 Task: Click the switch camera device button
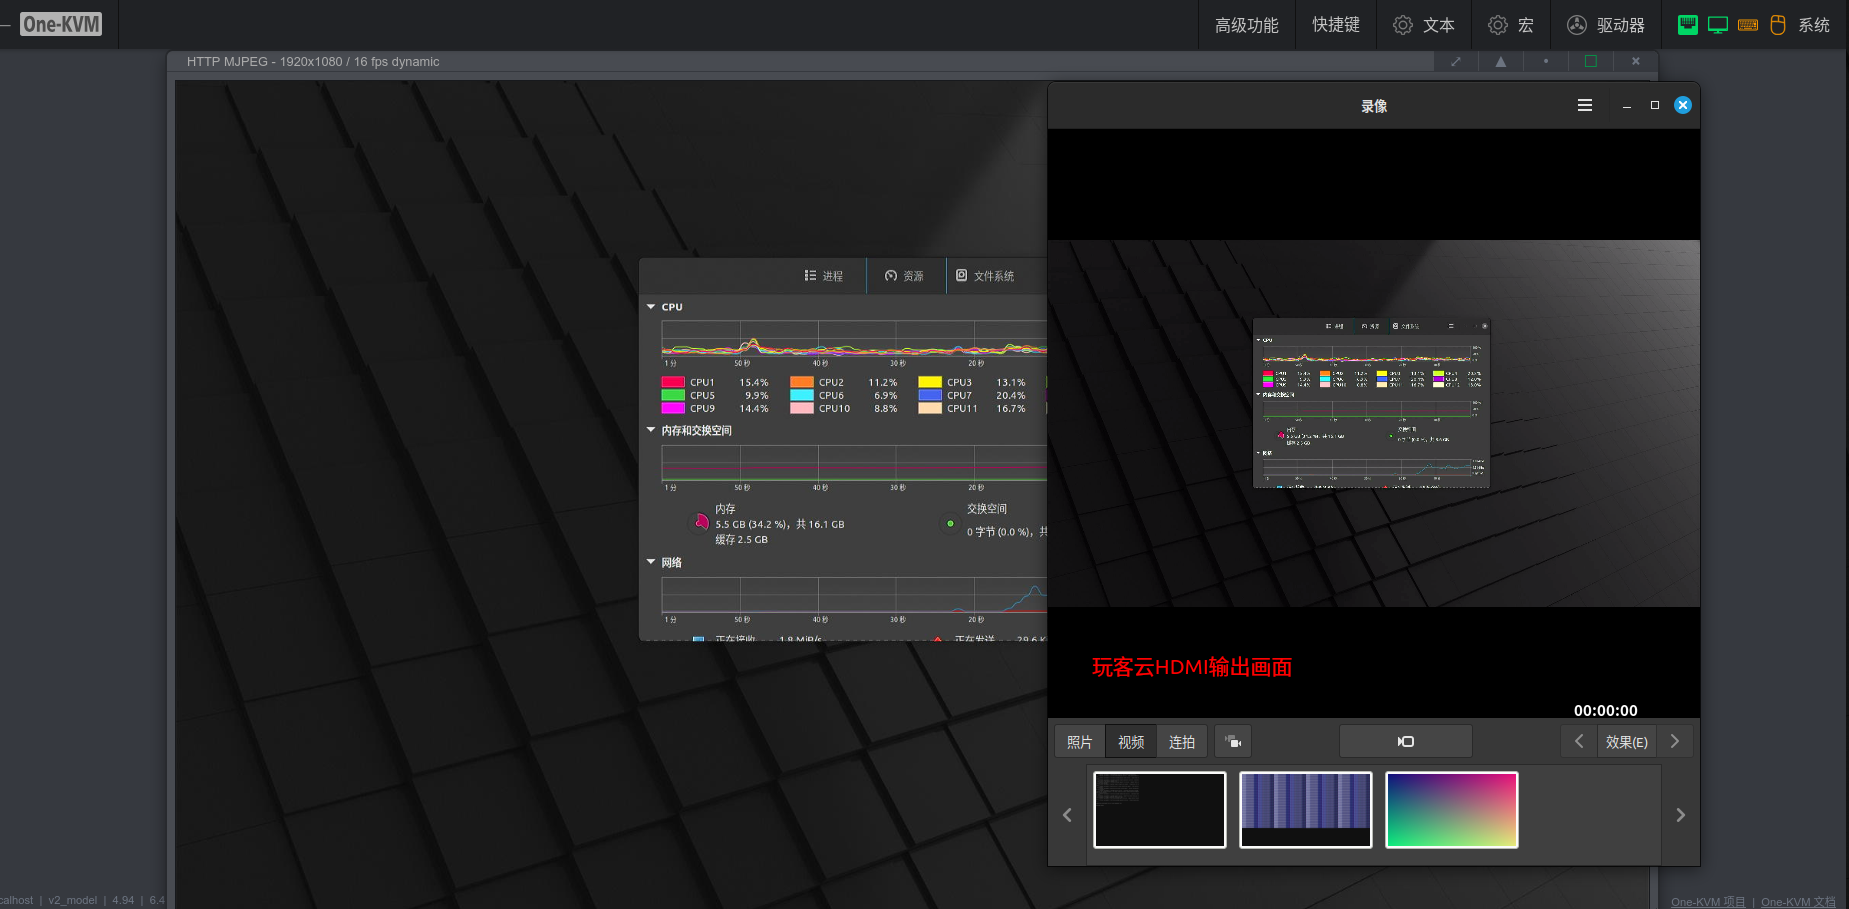click(1233, 742)
